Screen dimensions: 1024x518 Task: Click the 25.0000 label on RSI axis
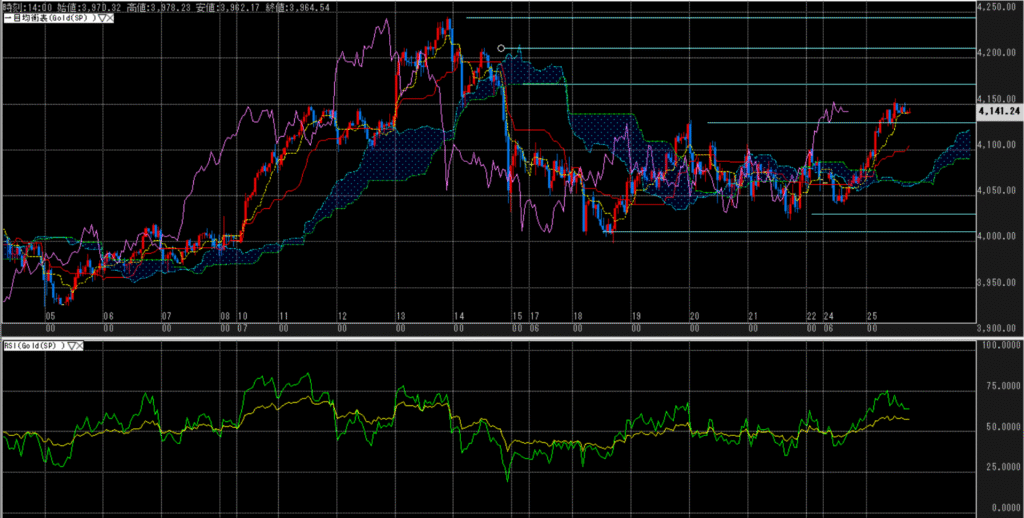pos(999,466)
